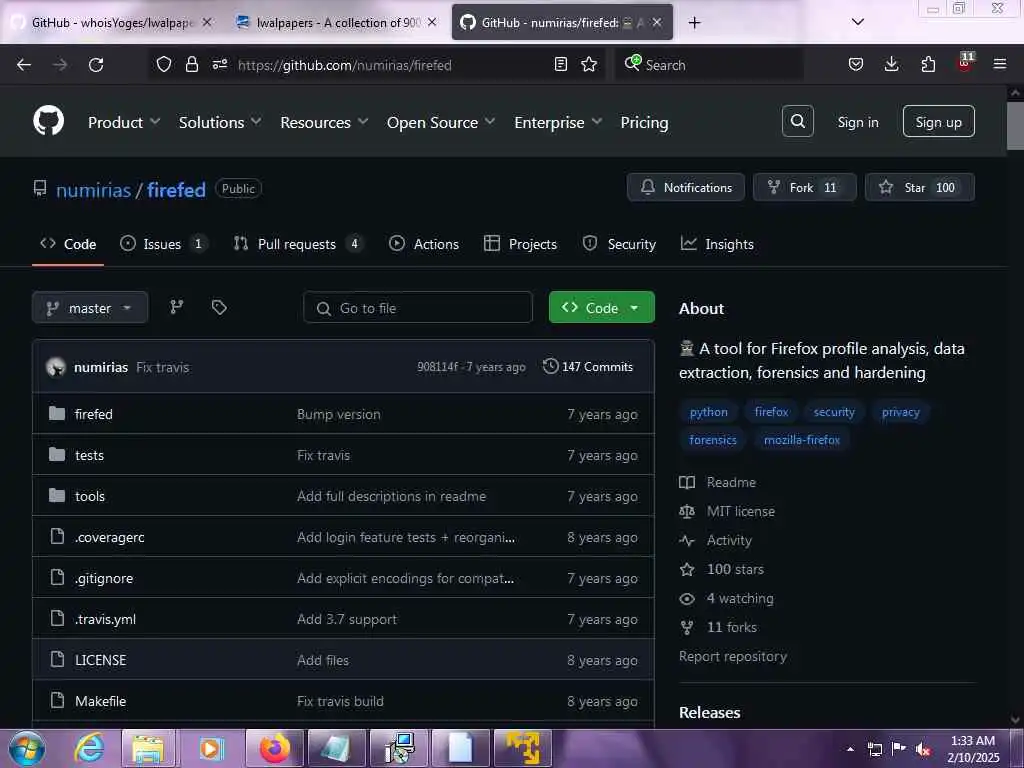Open 147 Commits history link
Screen dimensions: 1024x768
tap(588, 366)
